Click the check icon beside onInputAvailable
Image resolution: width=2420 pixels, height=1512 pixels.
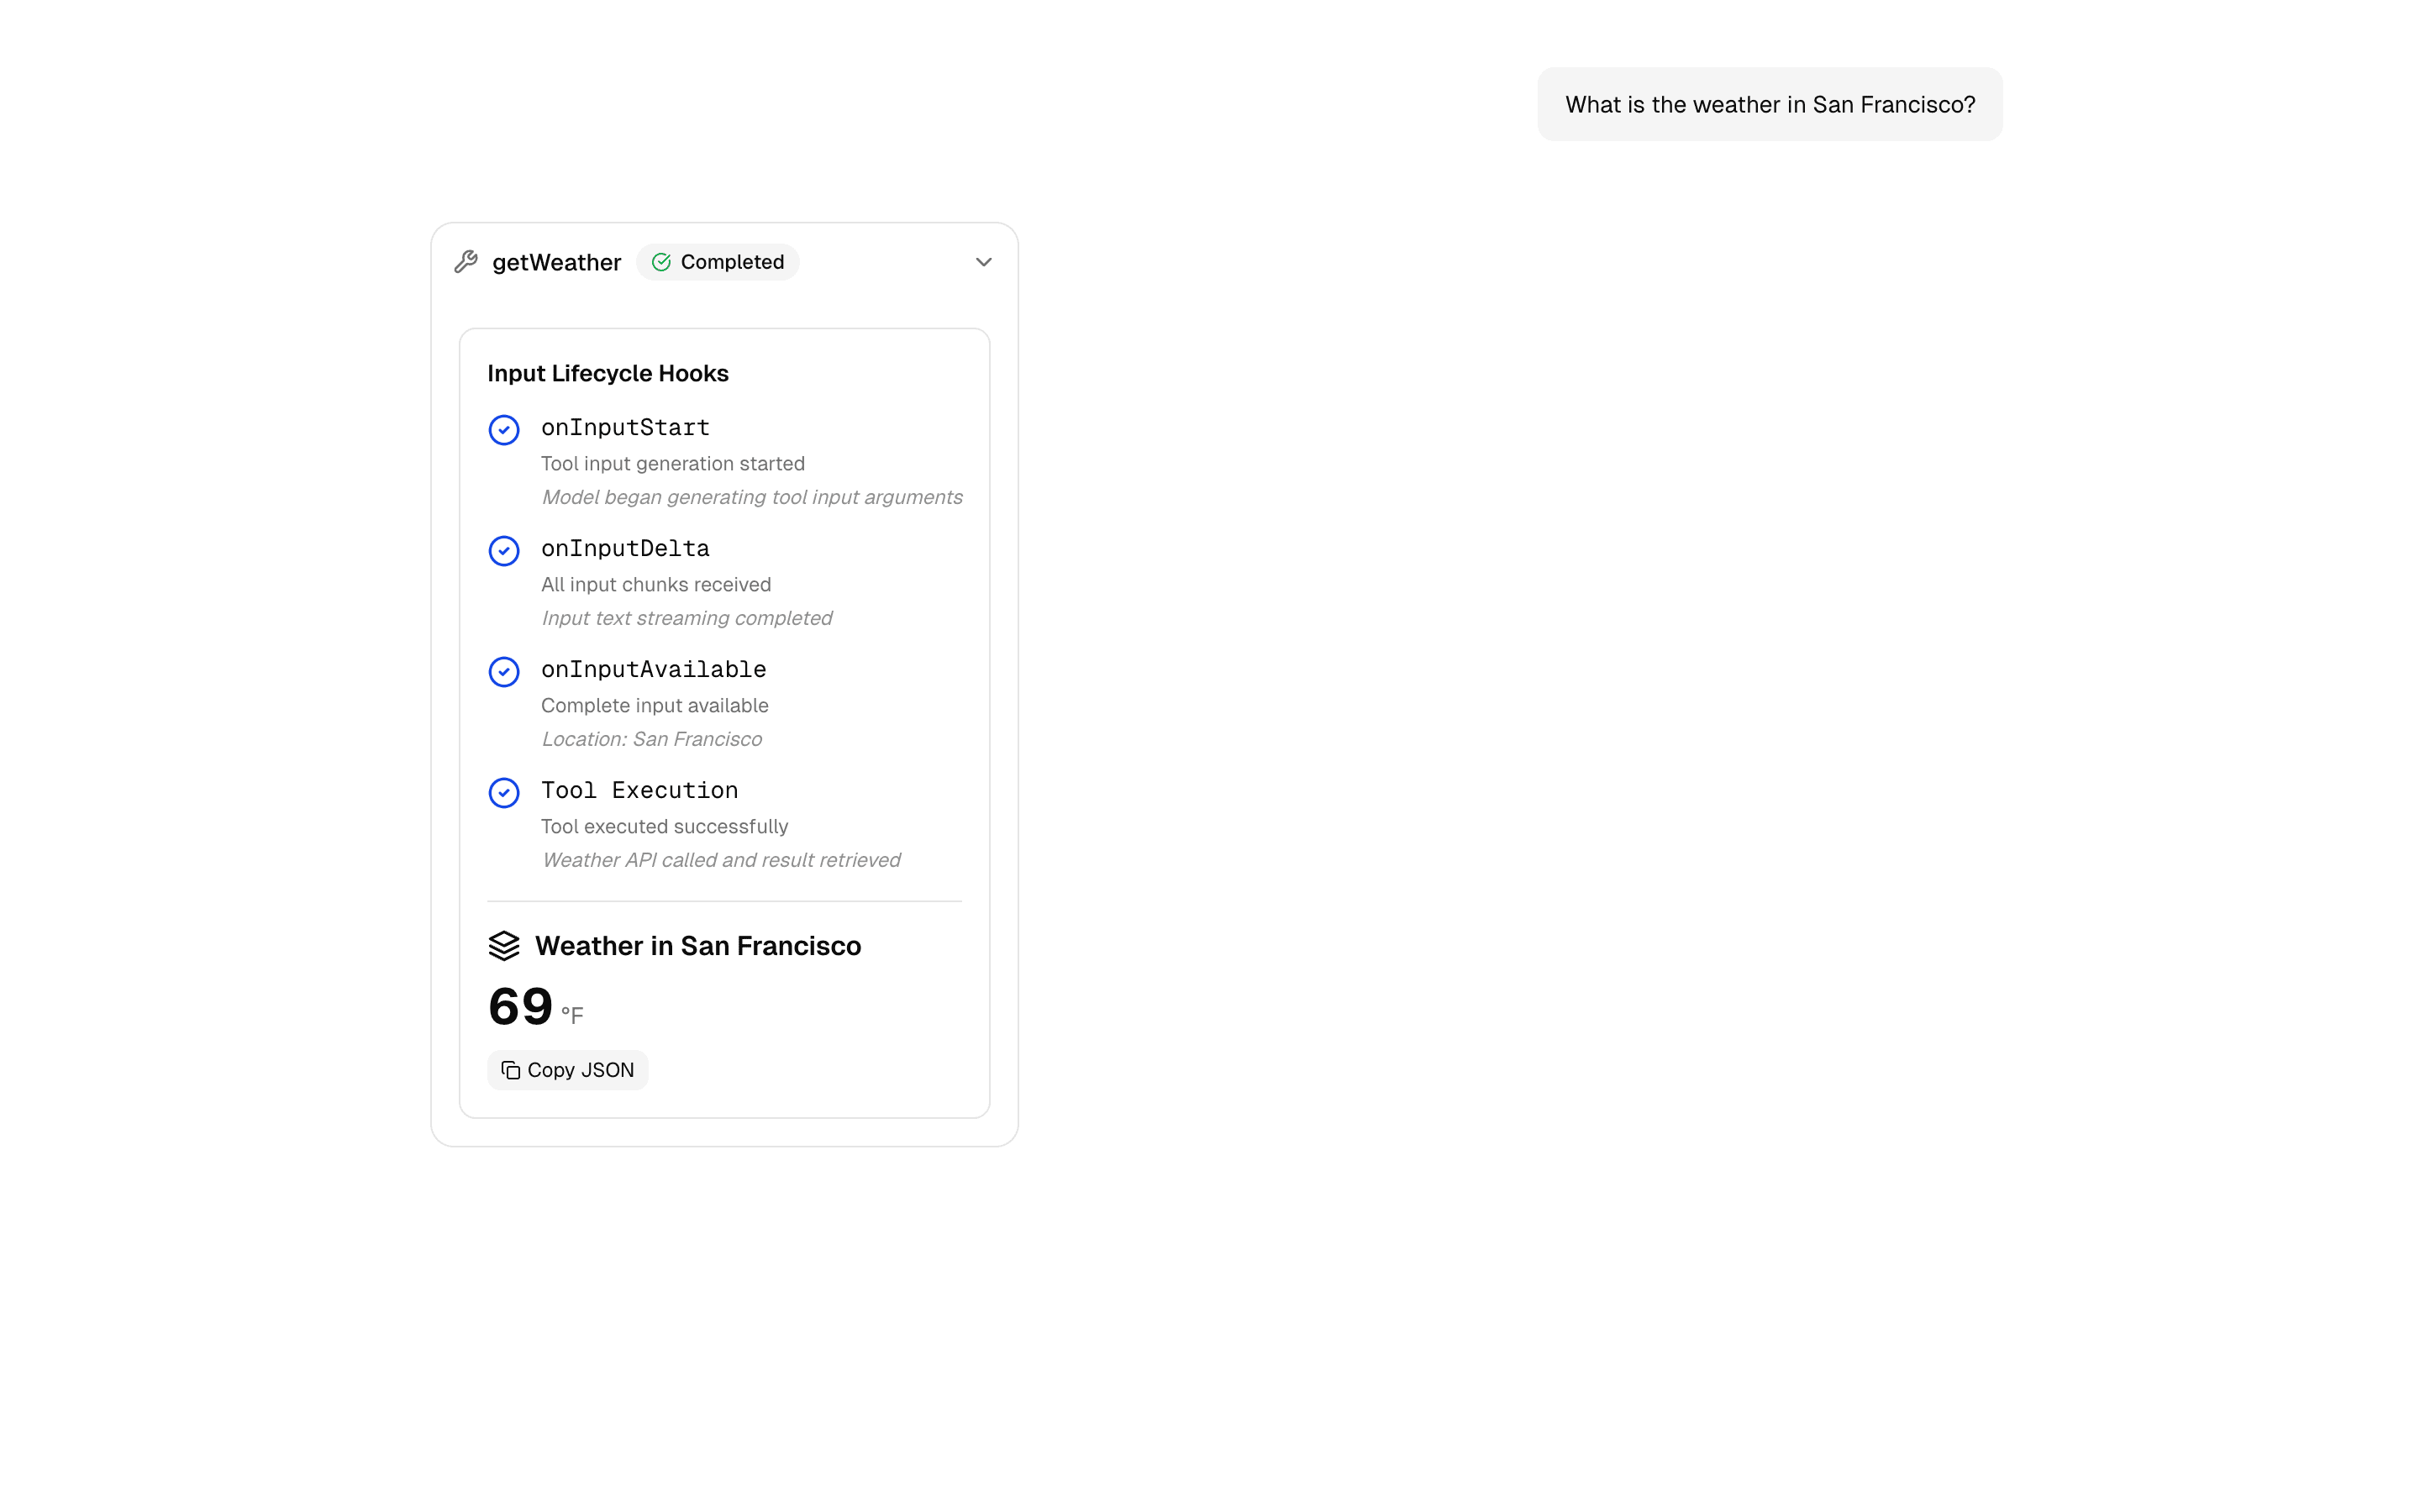click(504, 672)
